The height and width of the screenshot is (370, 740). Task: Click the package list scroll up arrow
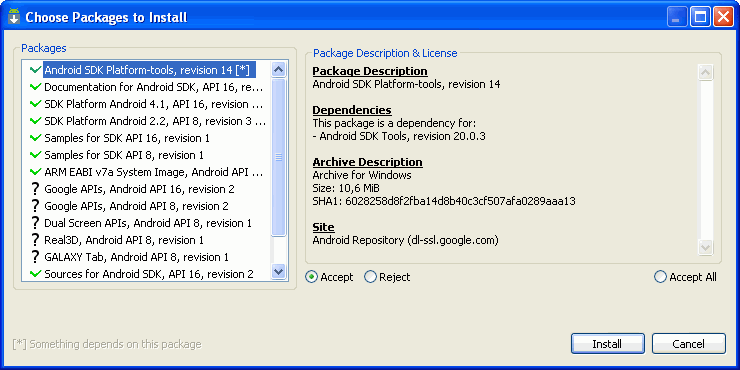click(279, 70)
